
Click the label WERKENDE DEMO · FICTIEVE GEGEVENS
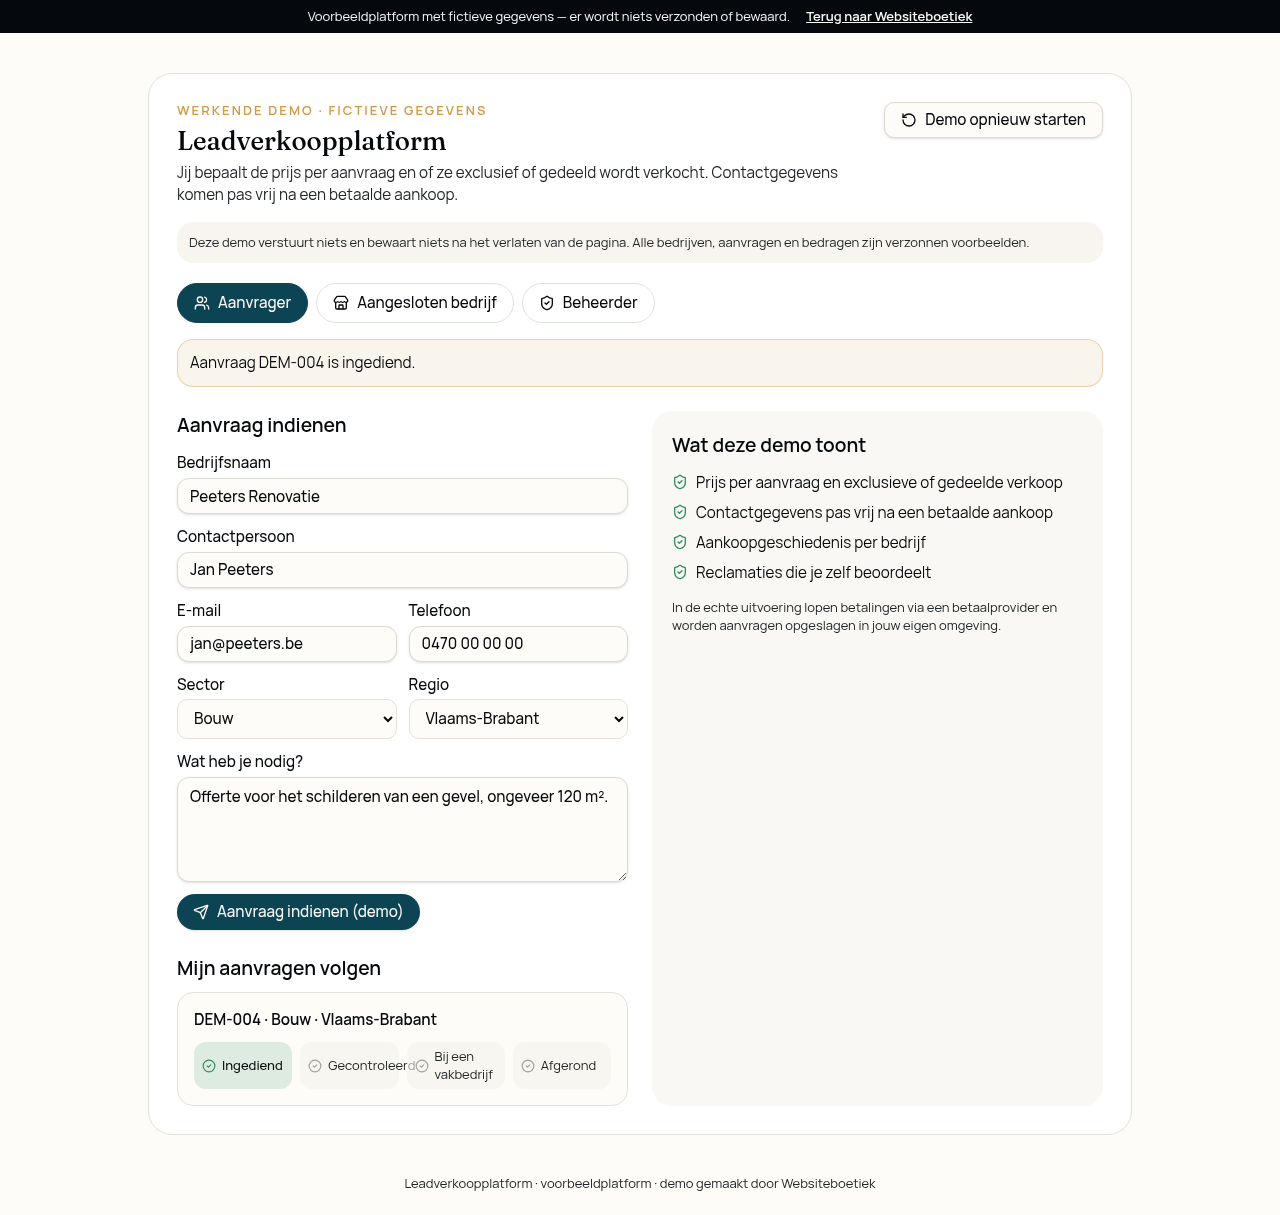pyautogui.click(x=332, y=111)
